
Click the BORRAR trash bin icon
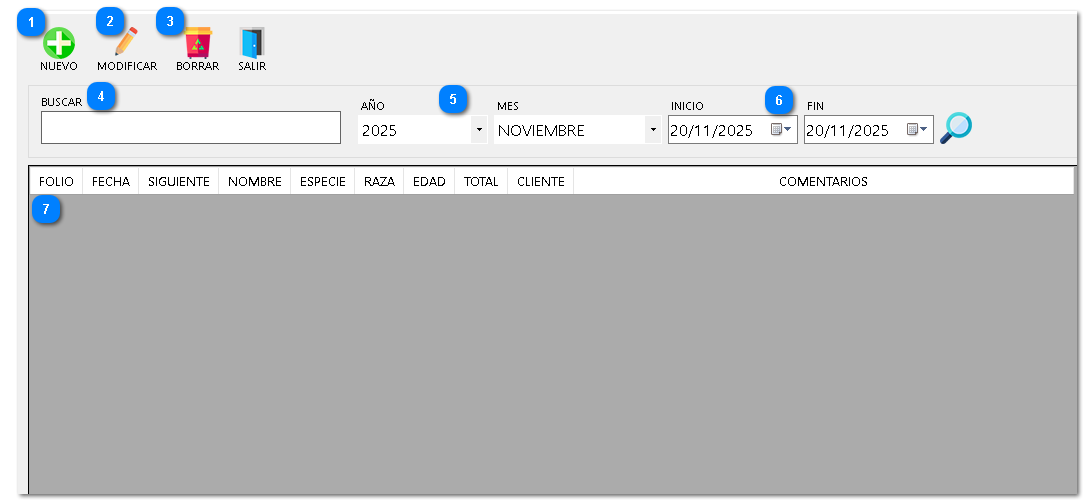[198, 43]
